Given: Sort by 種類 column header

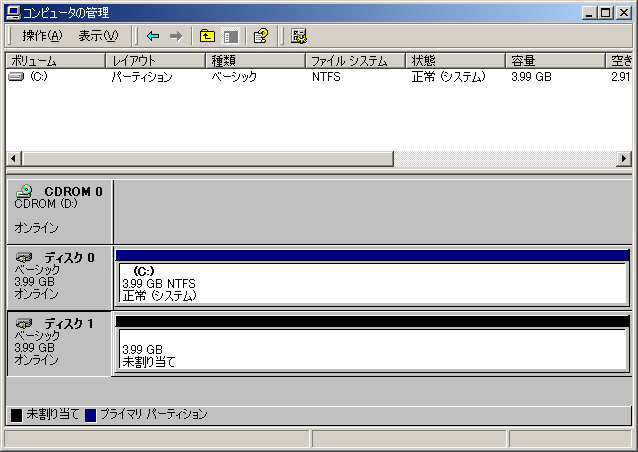Looking at the screenshot, I should click(x=256, y=61).
